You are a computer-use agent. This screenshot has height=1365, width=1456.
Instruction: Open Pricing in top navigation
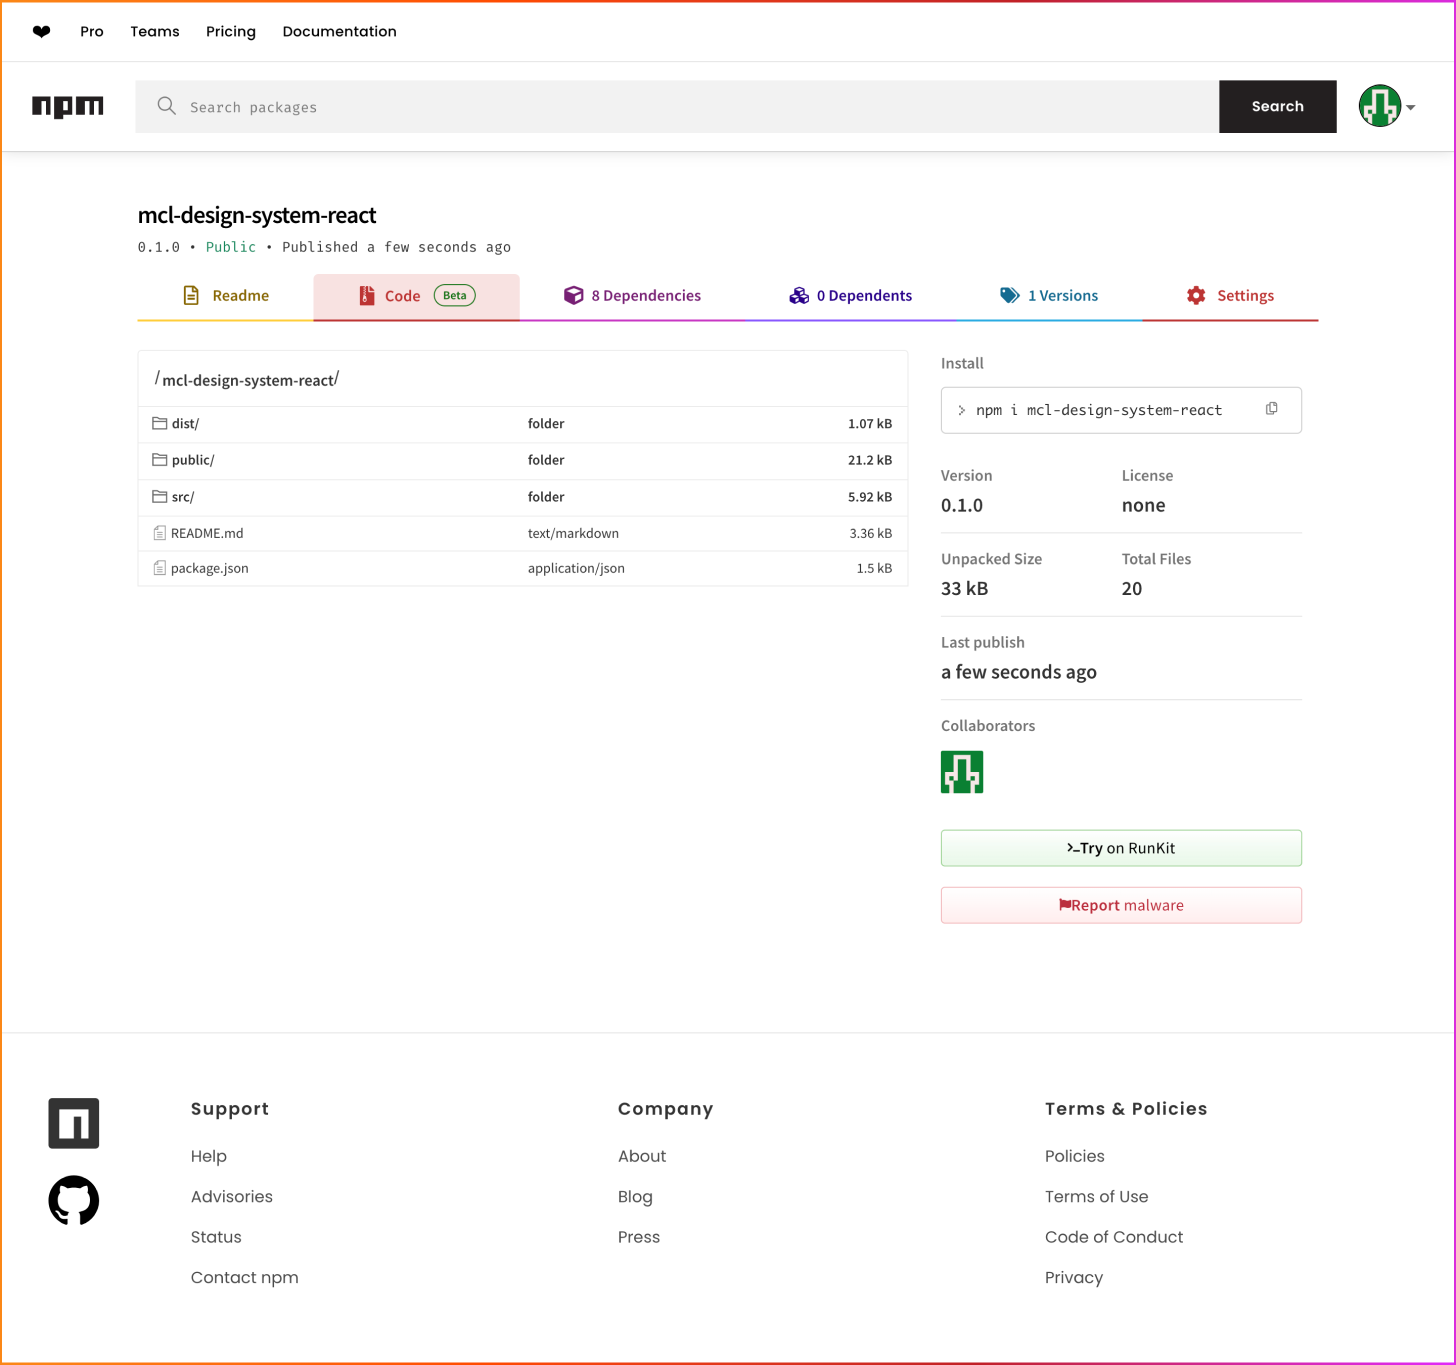click(x=231, y=31)
